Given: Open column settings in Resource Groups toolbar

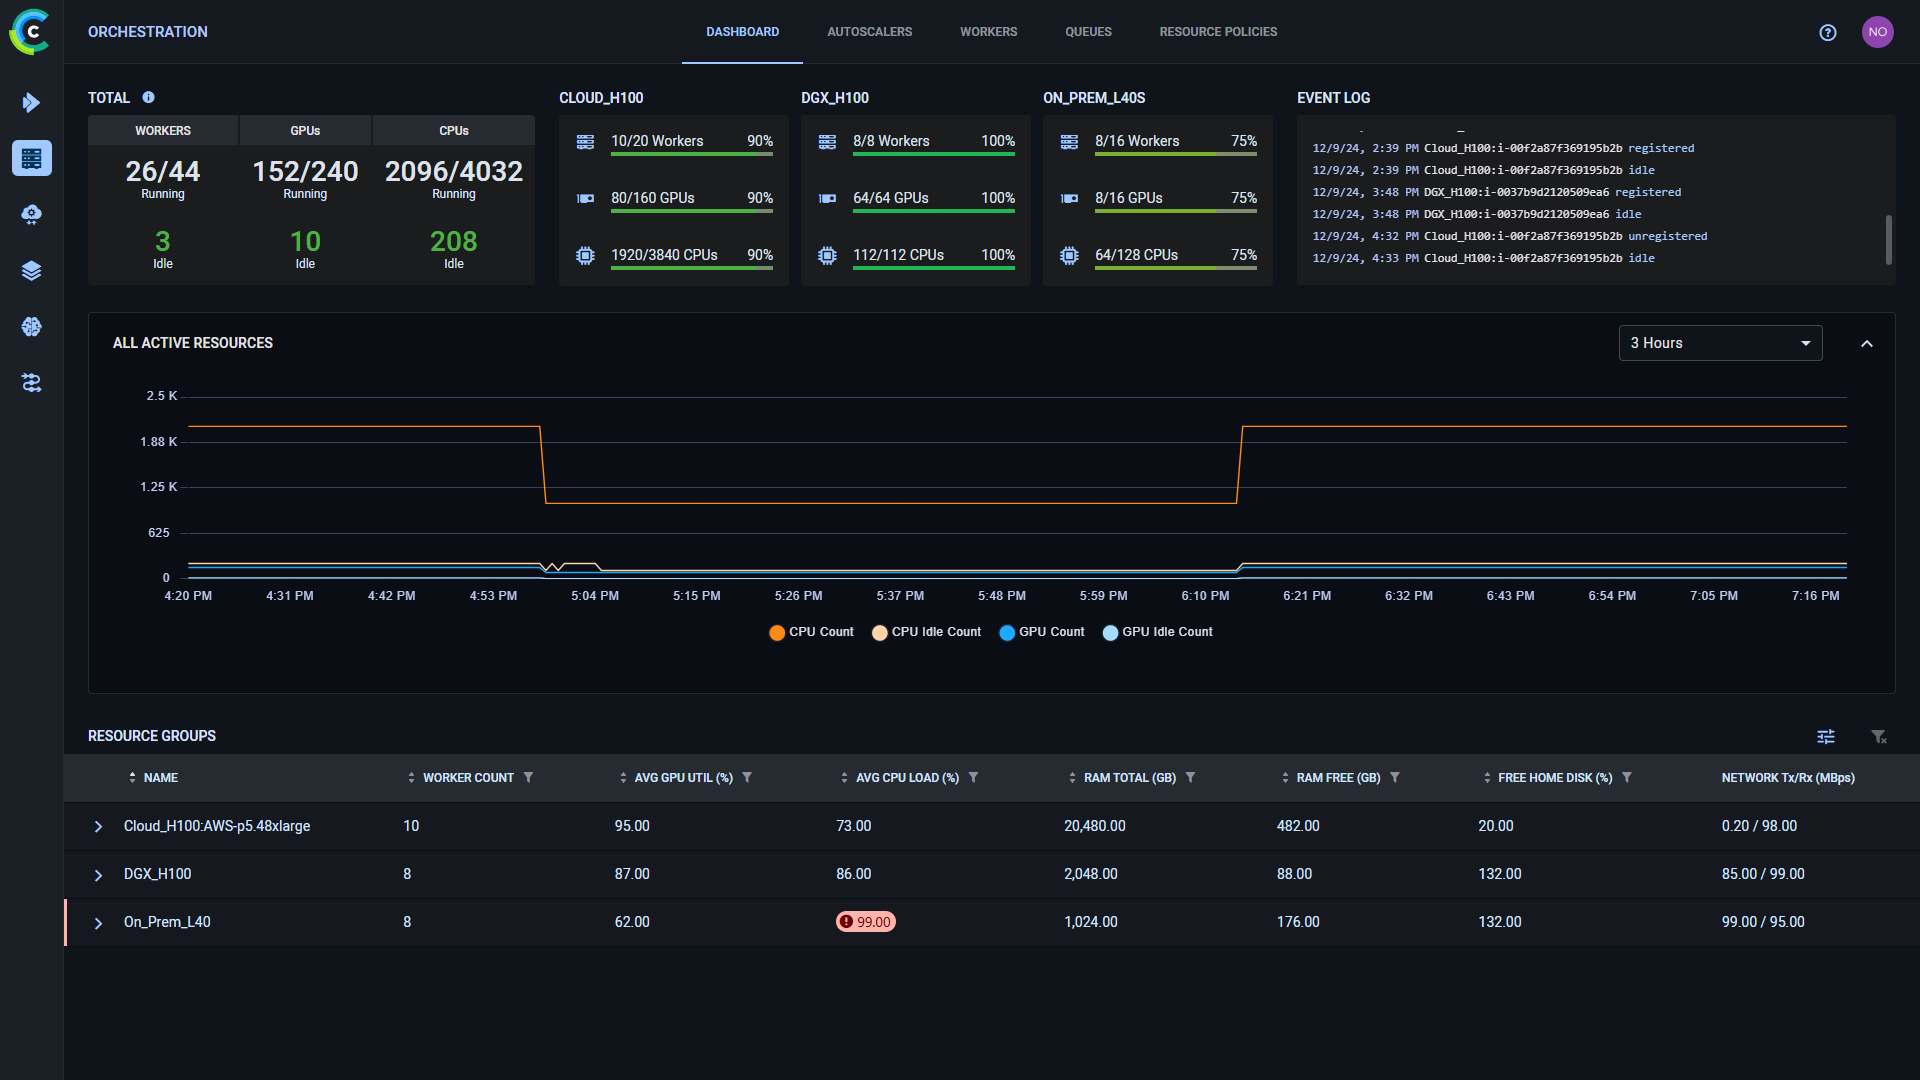Looking at the screenshot, I should coord(1826,737).
